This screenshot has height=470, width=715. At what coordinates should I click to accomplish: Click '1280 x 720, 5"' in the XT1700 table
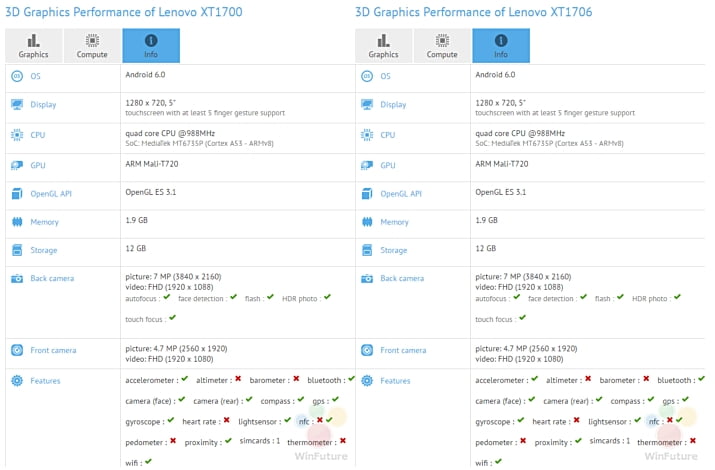150,103
